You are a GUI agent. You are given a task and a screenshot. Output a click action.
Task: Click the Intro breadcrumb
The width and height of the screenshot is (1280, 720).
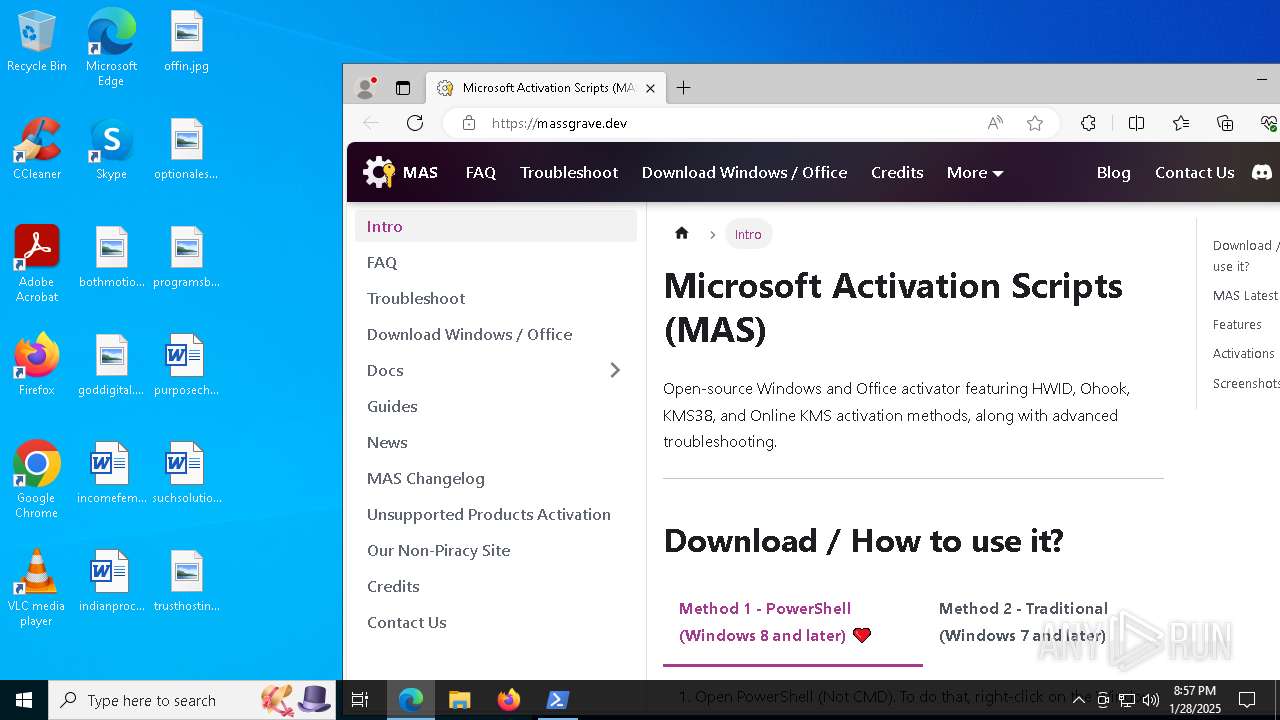coord(748,234)
